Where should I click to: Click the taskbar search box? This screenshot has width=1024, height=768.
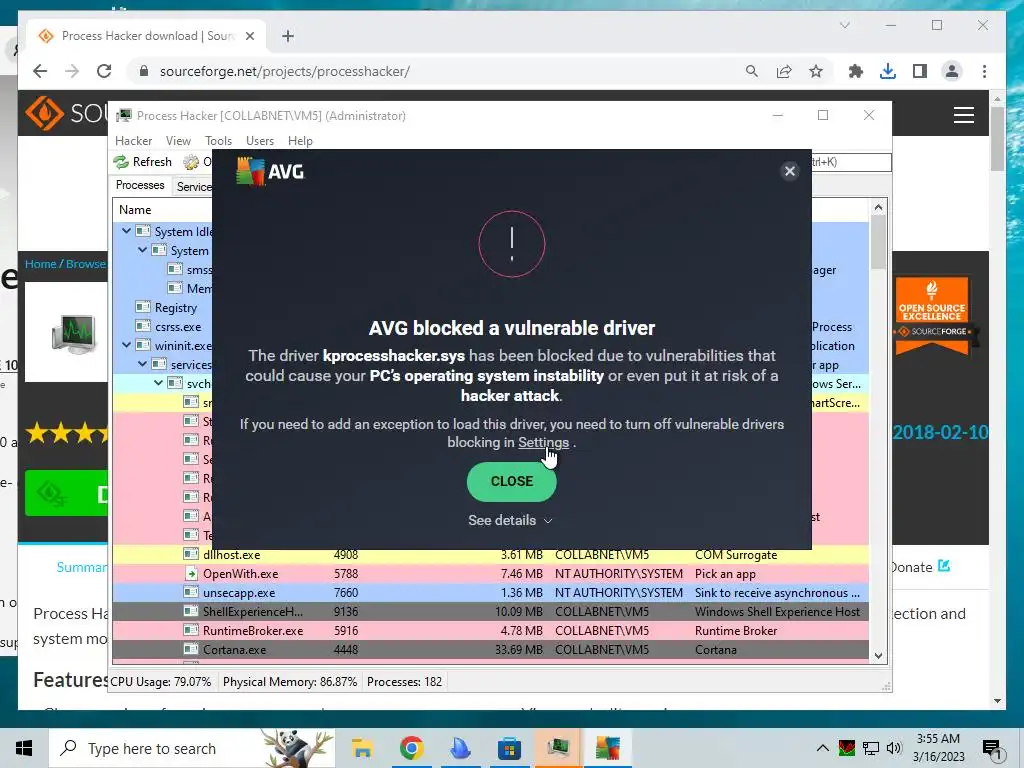pyautogui.click(x=192, y=748)
